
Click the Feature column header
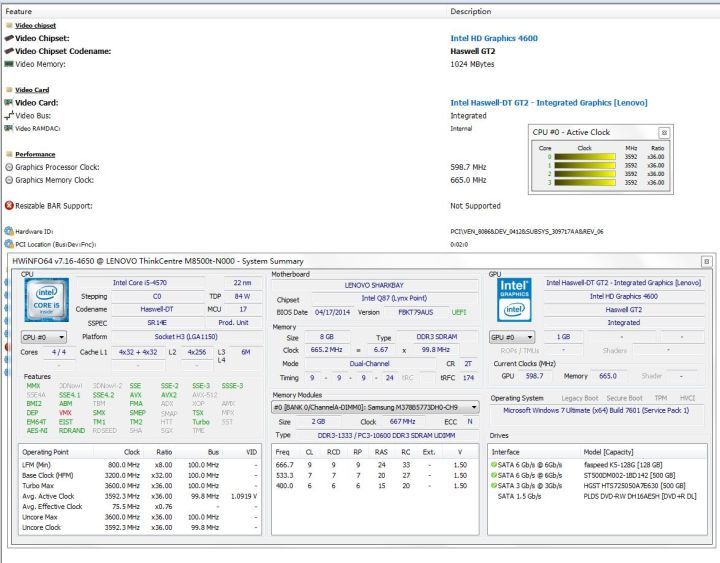18,12
